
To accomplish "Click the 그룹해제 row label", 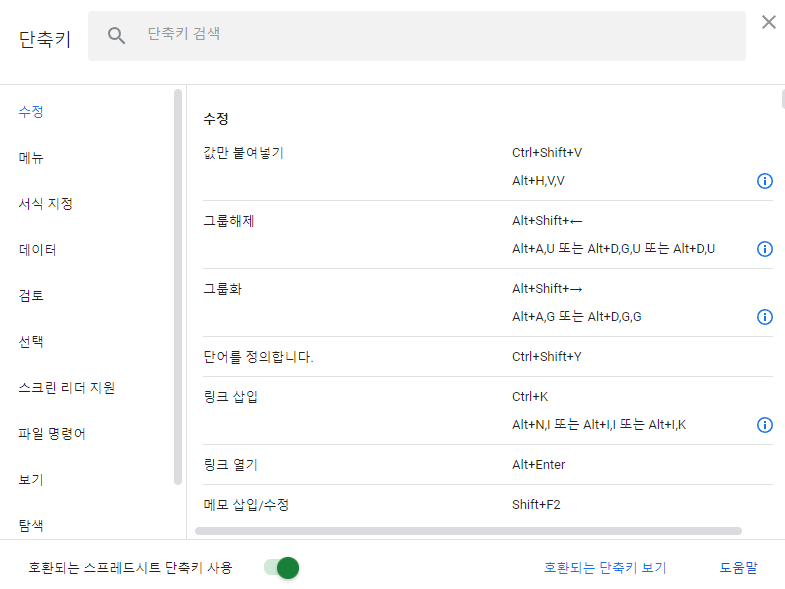I will click(229, 221).
